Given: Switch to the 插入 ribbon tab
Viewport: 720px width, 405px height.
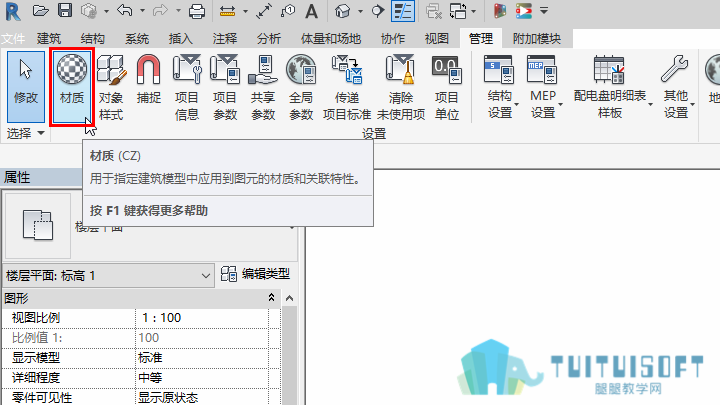Looking at the screenshot, I should click(x=180, y=39).
